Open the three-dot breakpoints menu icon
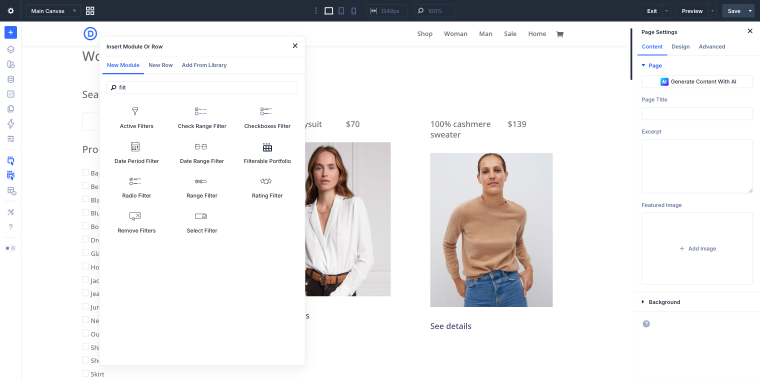The height and width of the screenshot is (380, 760). click(x=316, y=11)
